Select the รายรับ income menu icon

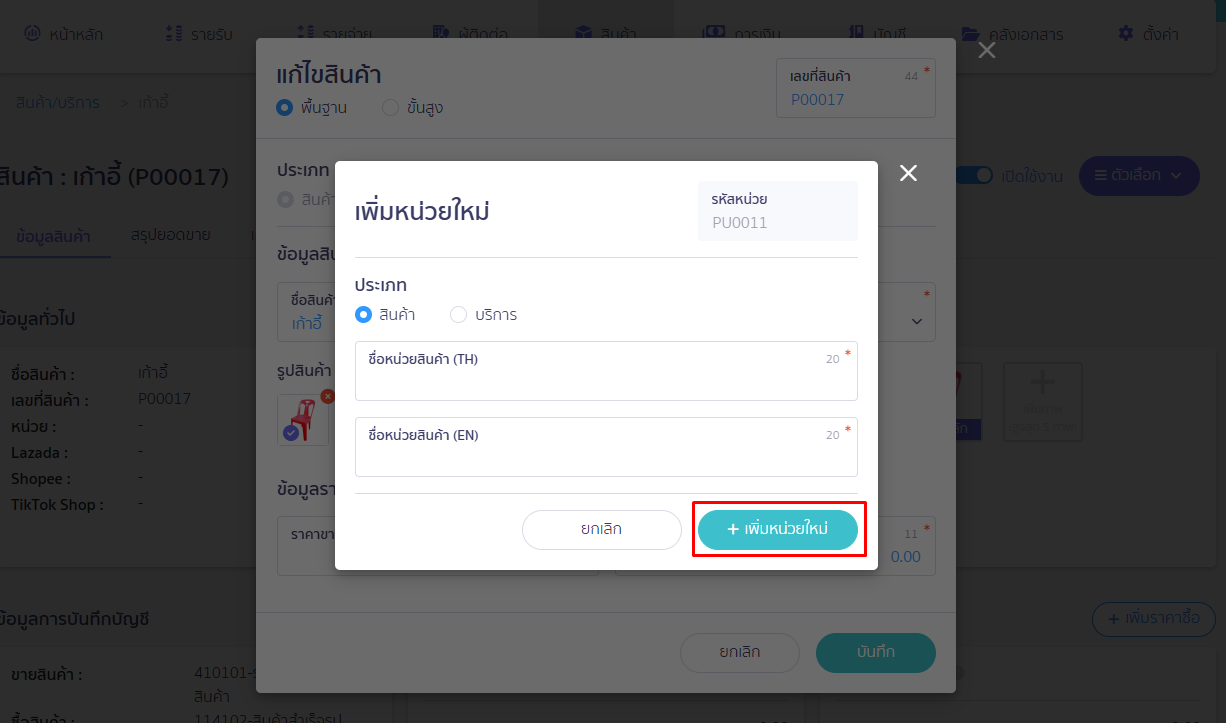[172, 31]
